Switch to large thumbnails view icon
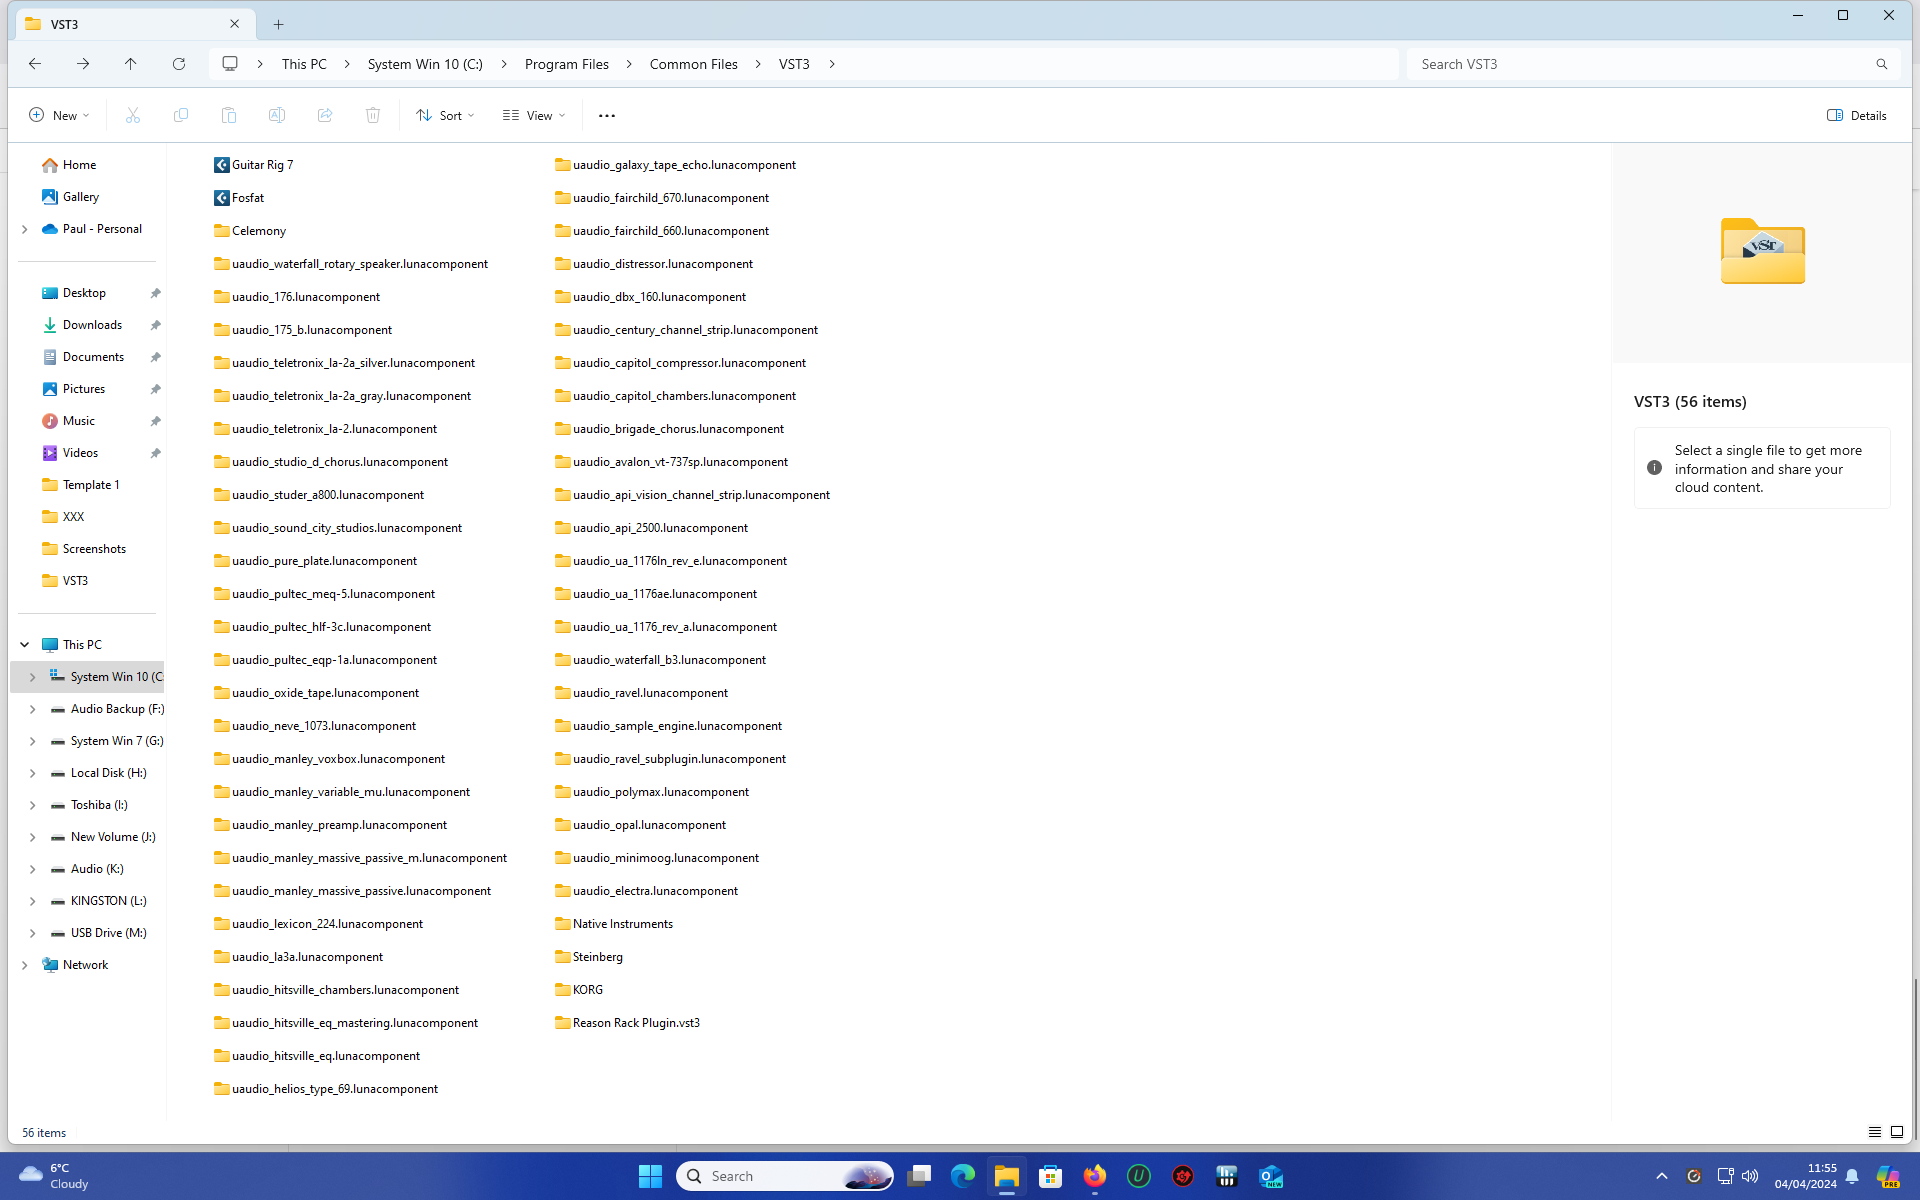This screenshot has width=1920, height=1200. click(1897, 1132)
